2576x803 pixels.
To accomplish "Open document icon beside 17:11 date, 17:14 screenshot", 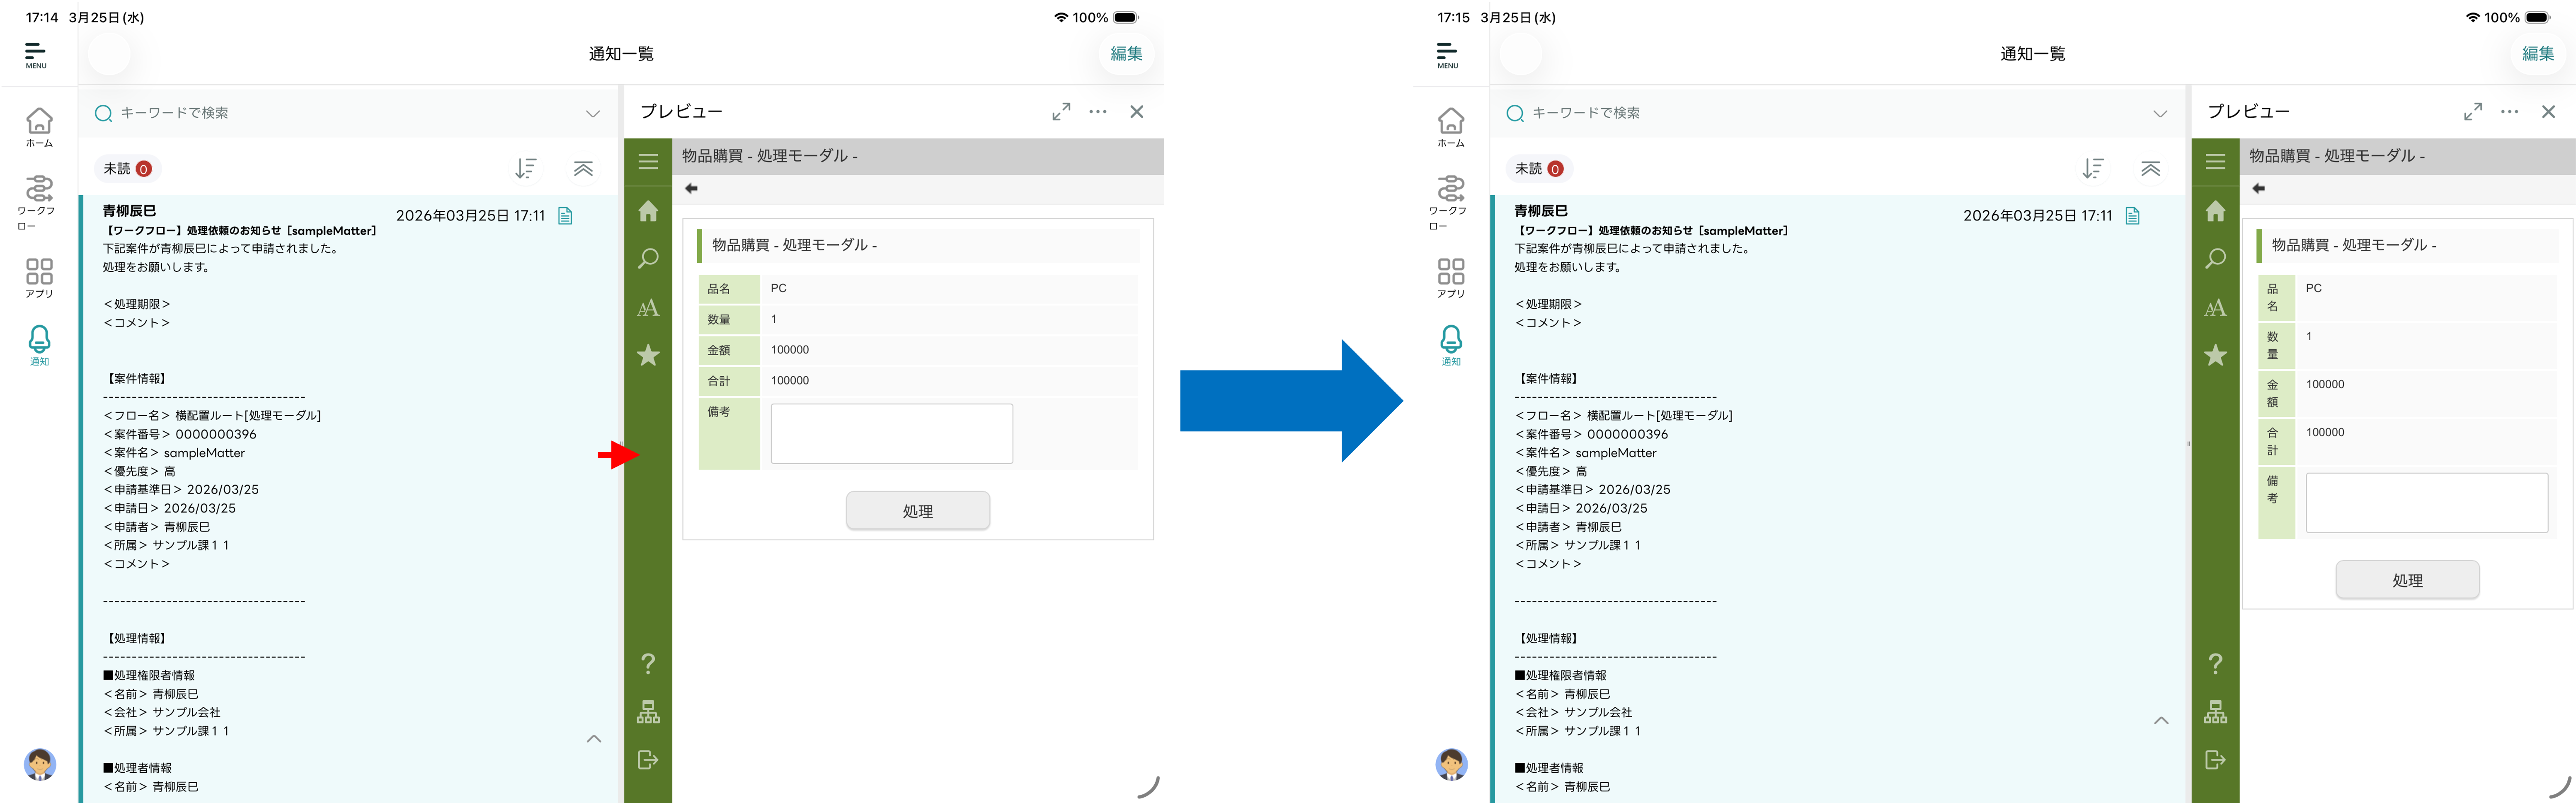I will [x=565, y=216].
